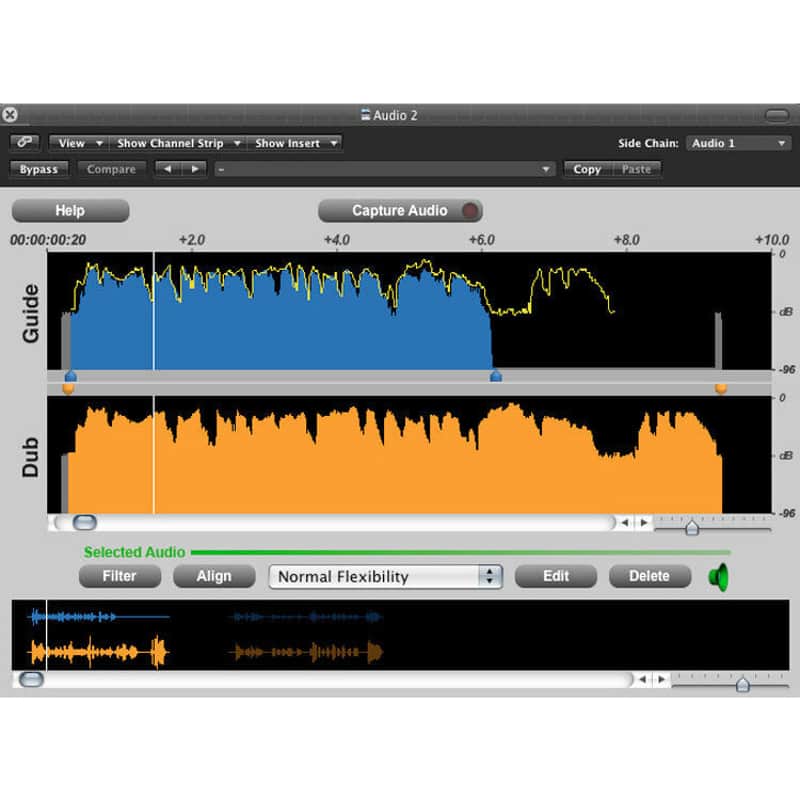Click the +4.0 time ruler label
The width and height of the screenshot is (800, 800).
tap(337, 240)
